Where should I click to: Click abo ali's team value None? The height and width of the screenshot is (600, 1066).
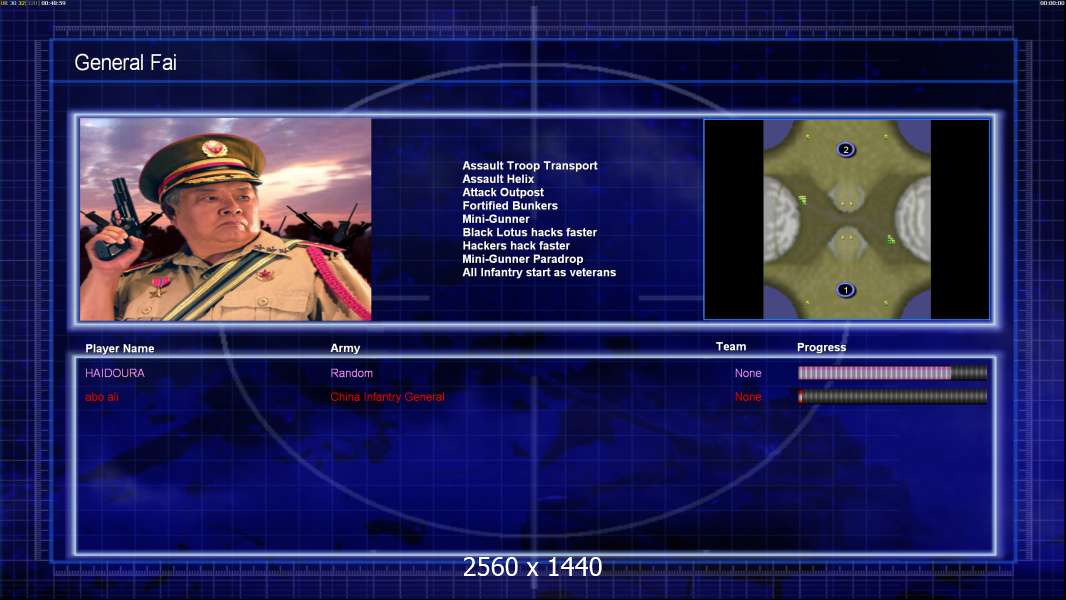click(748, 397)
